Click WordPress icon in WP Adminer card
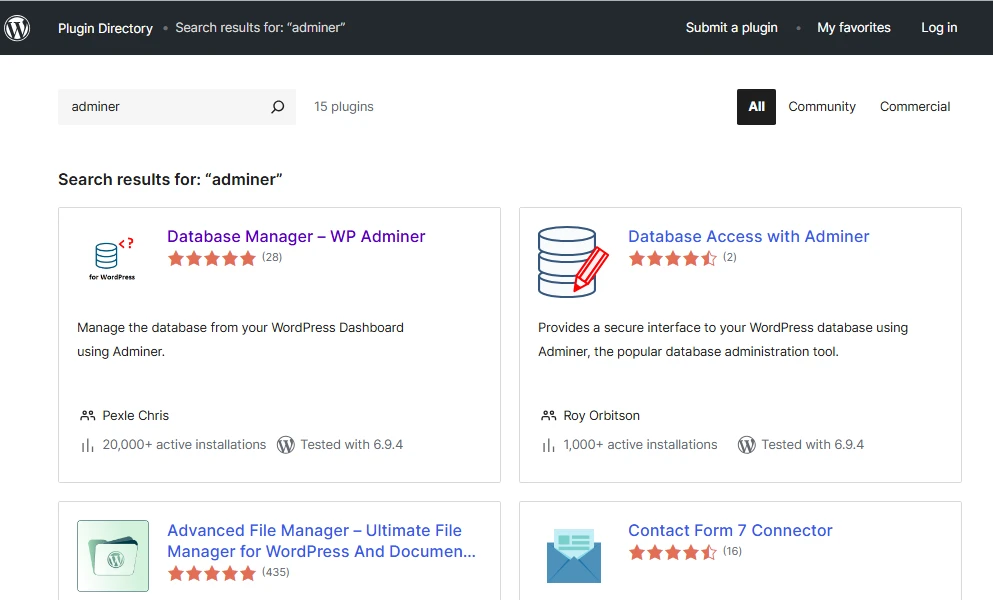Image resolution: width=993 pixels, height=600 pixels. coord(286,445)
